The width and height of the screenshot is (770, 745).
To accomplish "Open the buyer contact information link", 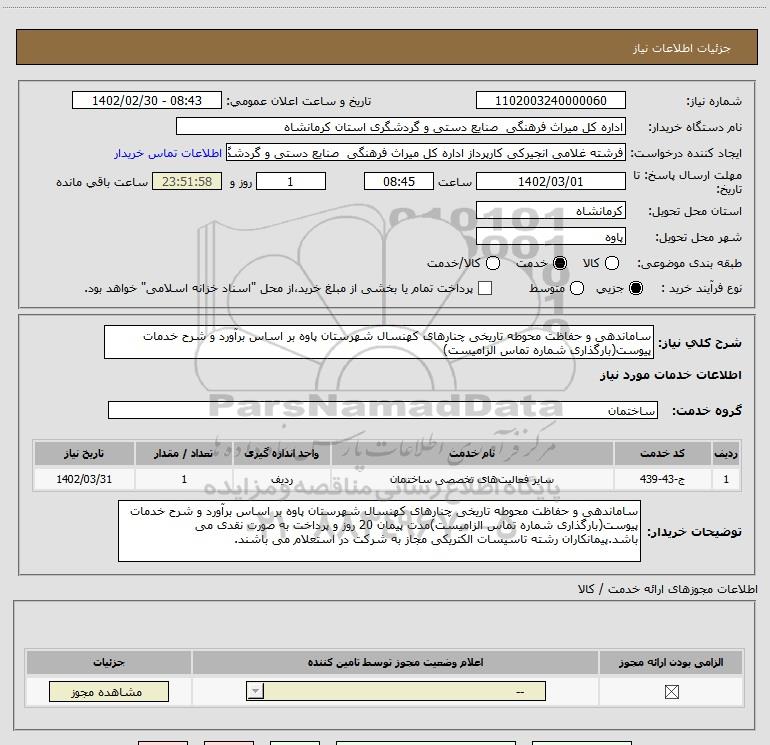I will tap(168, 153).
